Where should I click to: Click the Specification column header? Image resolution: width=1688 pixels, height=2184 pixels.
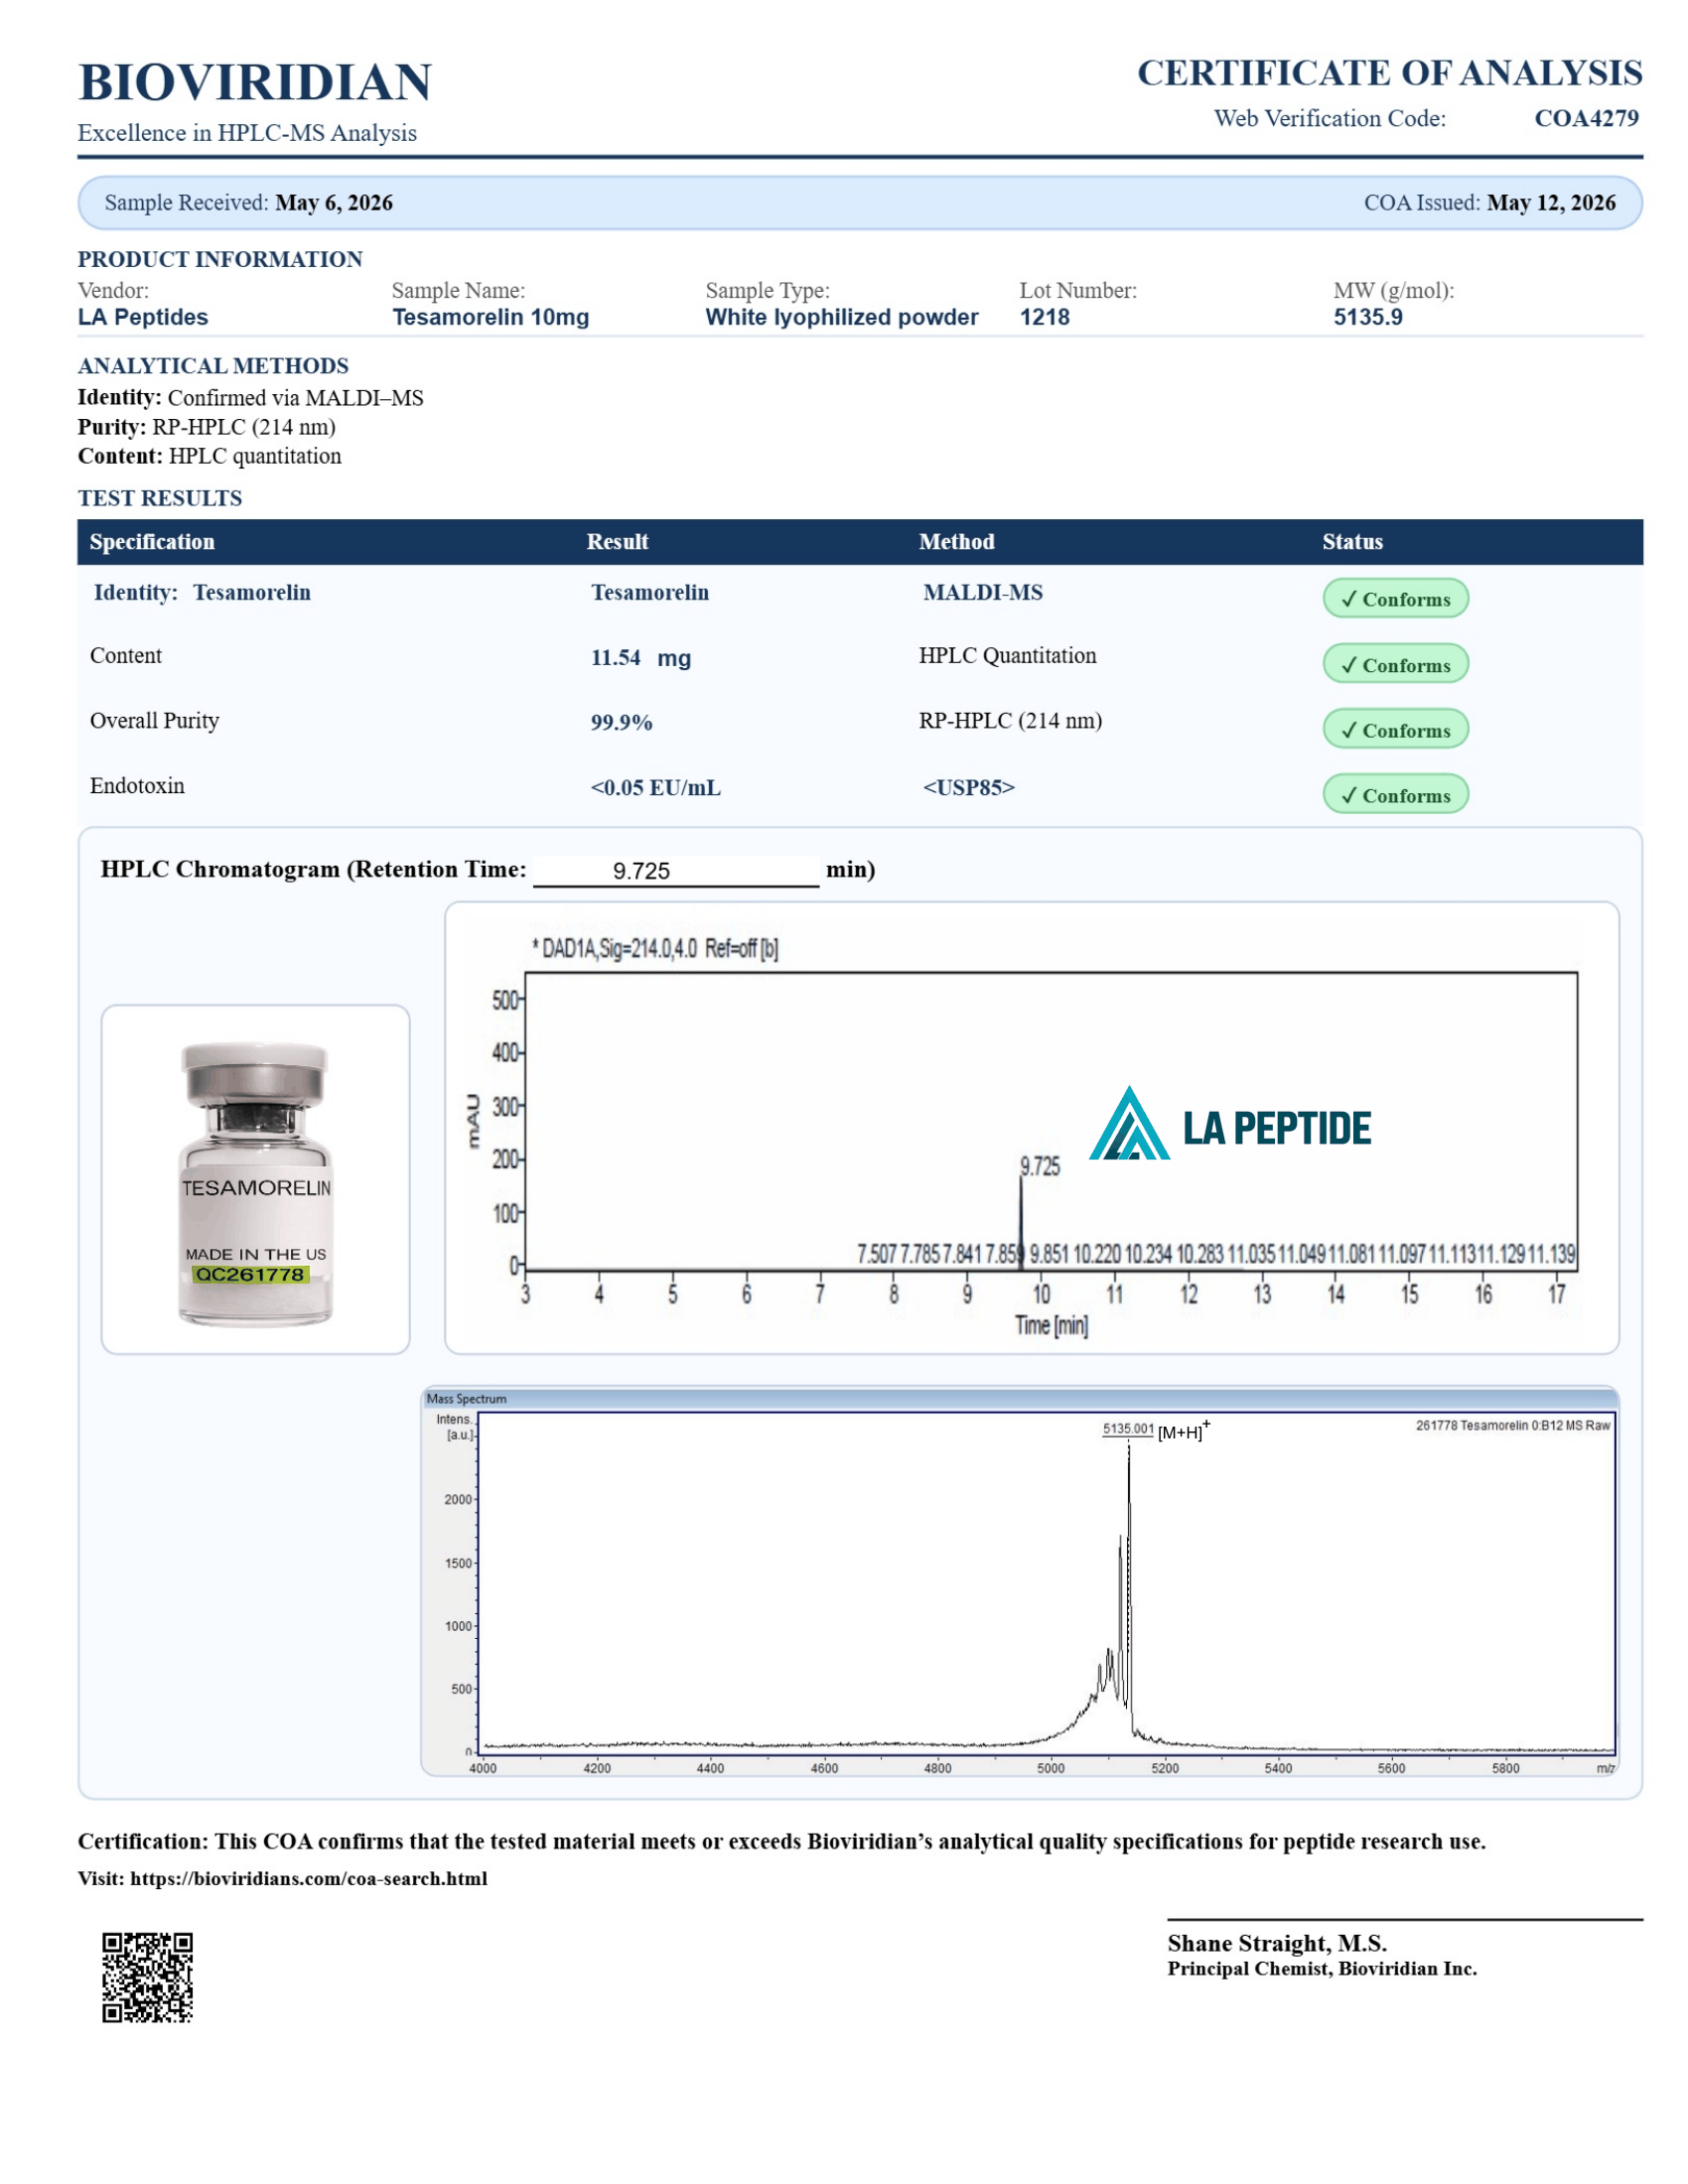(x=152, y=542)
